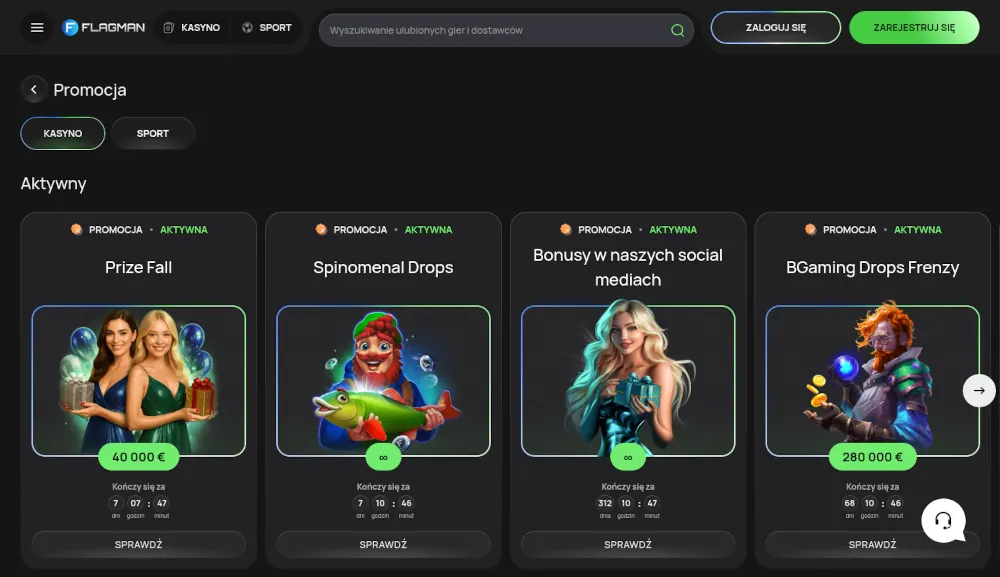
Task: Open the live chat headset icon
Action: pos(942,521)
